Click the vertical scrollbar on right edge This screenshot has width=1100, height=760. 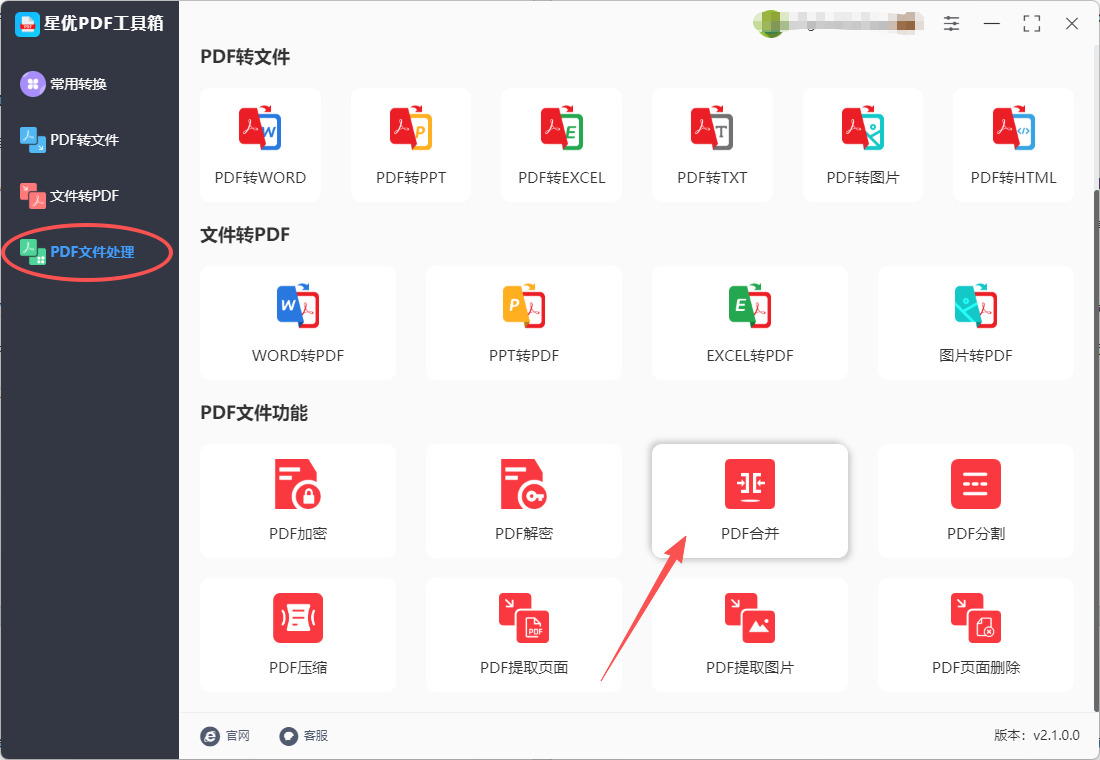pos(1096,449)
